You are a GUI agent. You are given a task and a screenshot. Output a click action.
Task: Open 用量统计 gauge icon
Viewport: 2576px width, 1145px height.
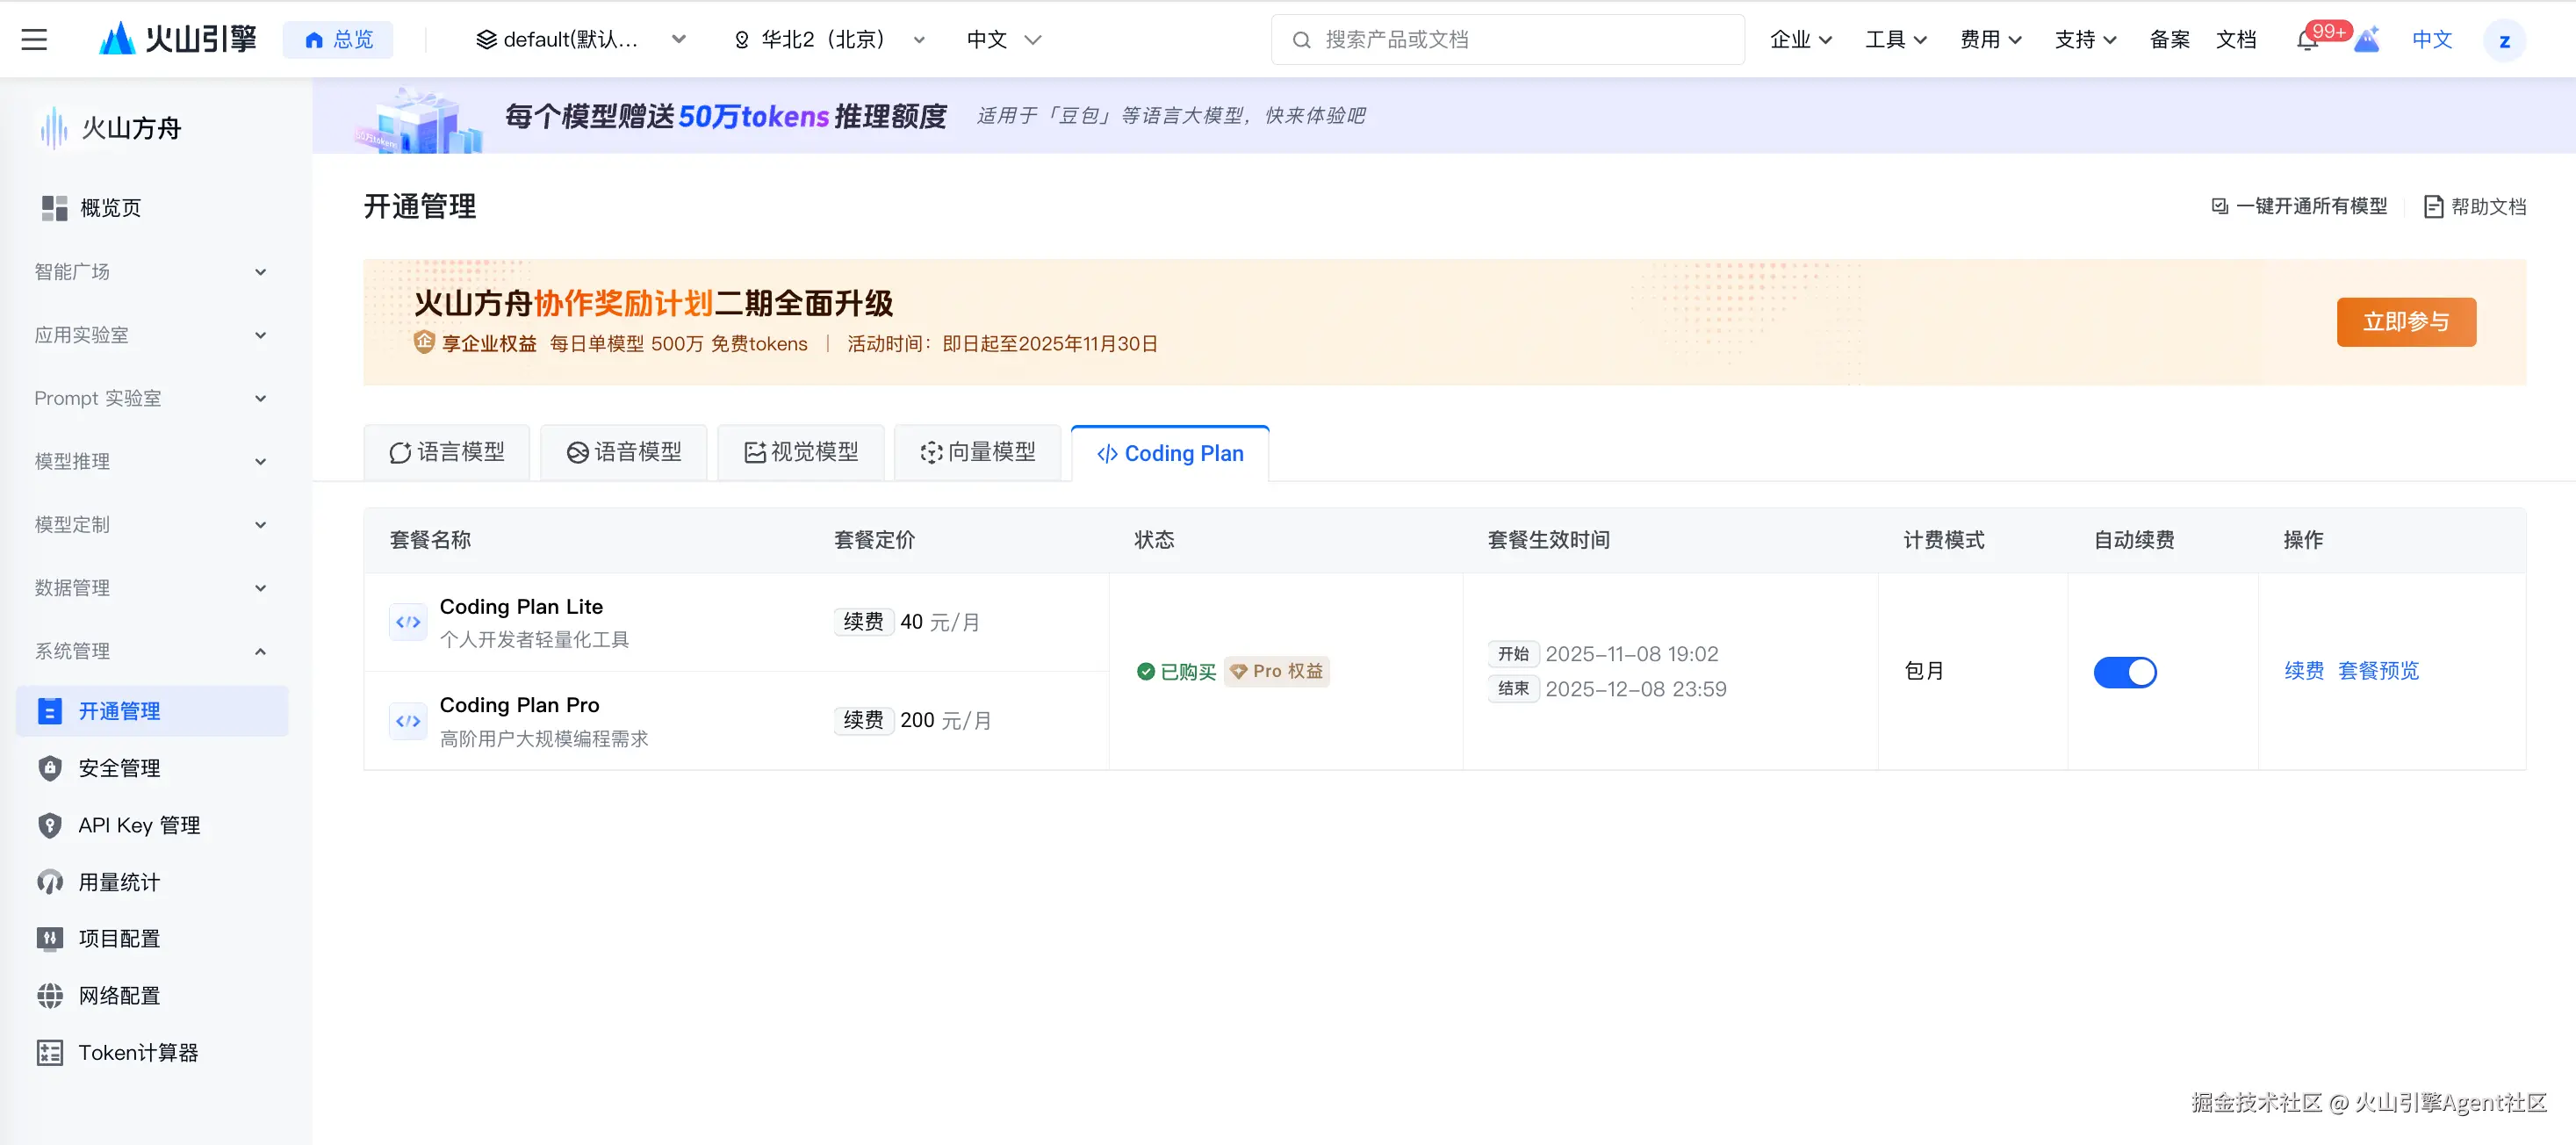tap(50, 882)
